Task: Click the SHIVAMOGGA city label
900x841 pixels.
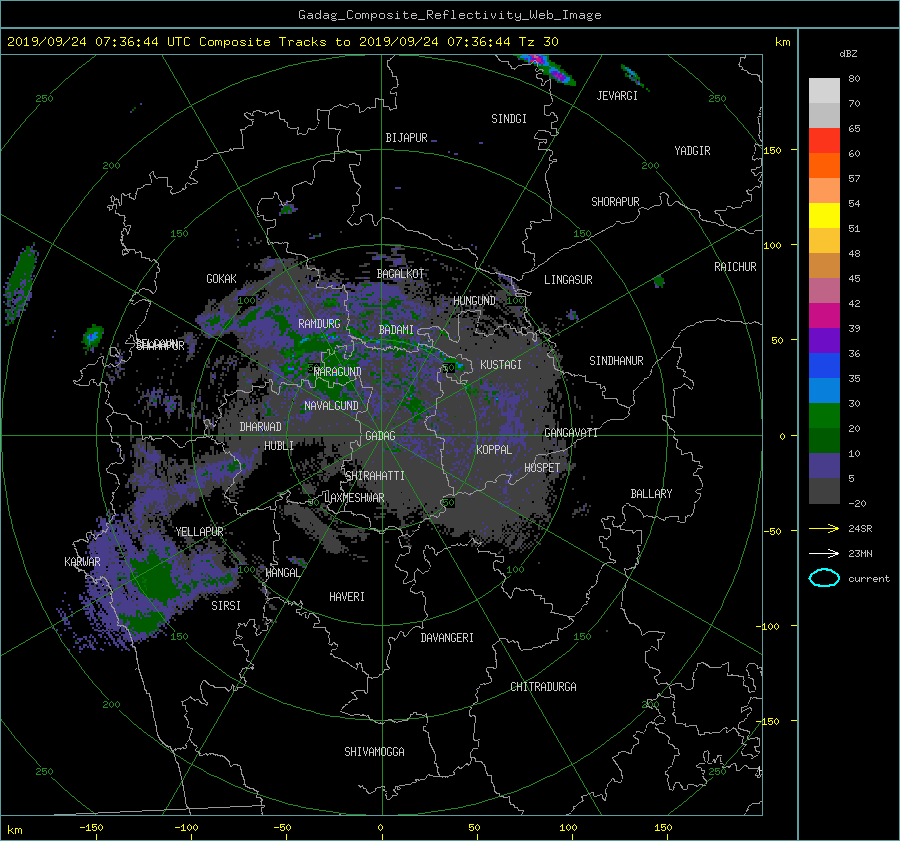Action: pos(374,752)
